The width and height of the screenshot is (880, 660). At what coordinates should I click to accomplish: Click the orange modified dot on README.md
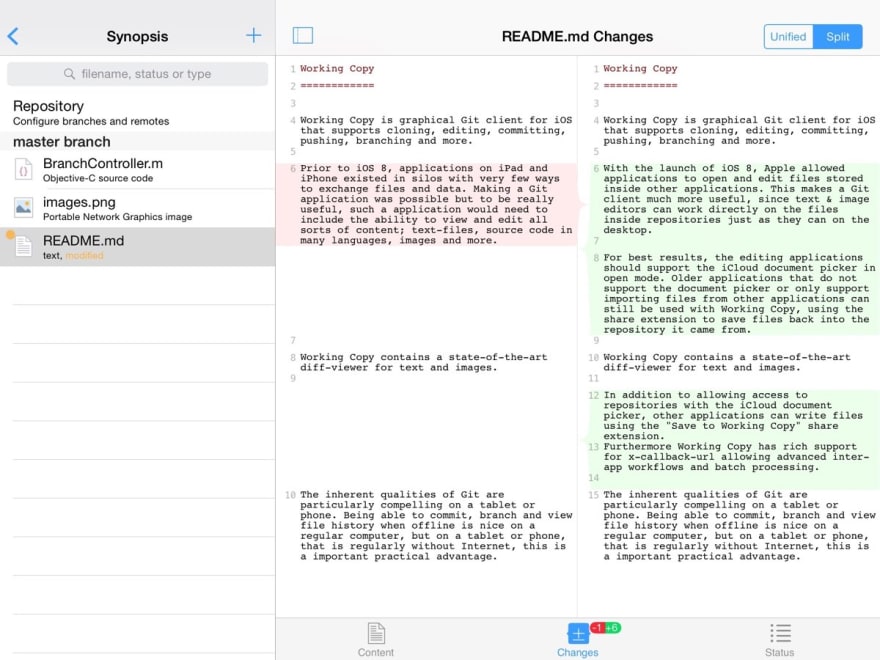(x=10, y=235)
